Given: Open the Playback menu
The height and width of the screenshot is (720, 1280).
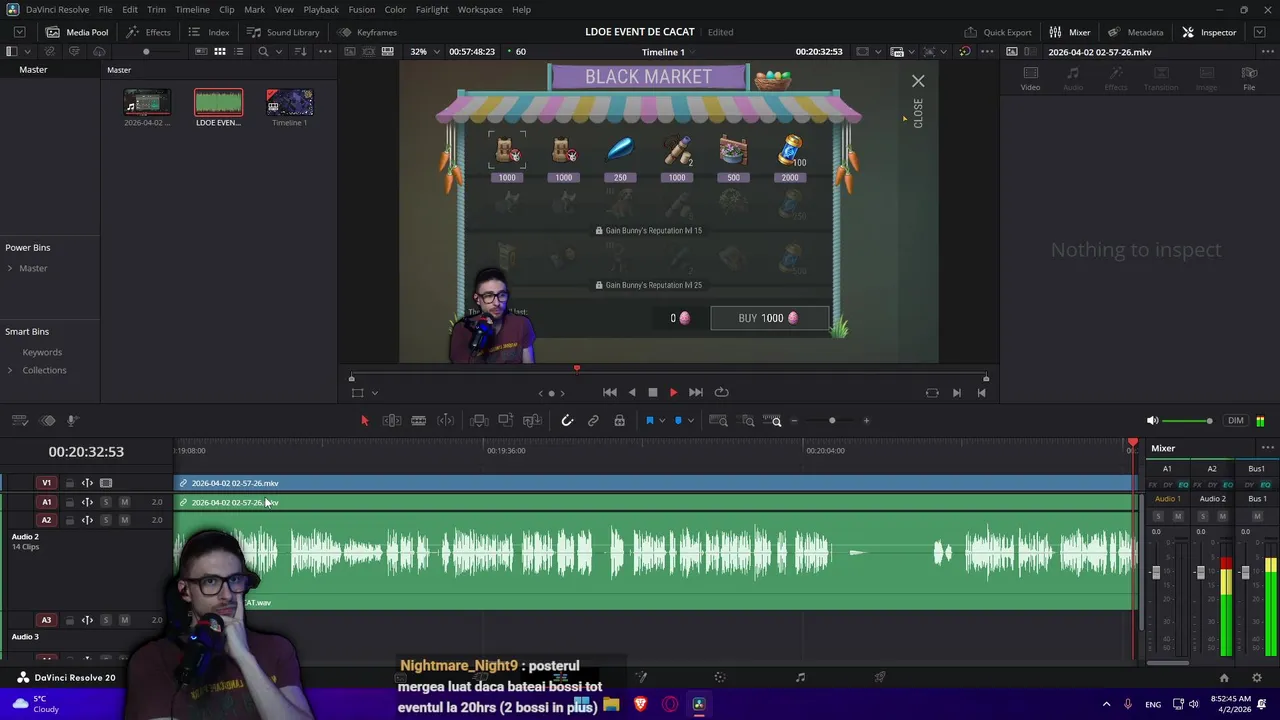Looking at the screenshot, I should point(321,9).
